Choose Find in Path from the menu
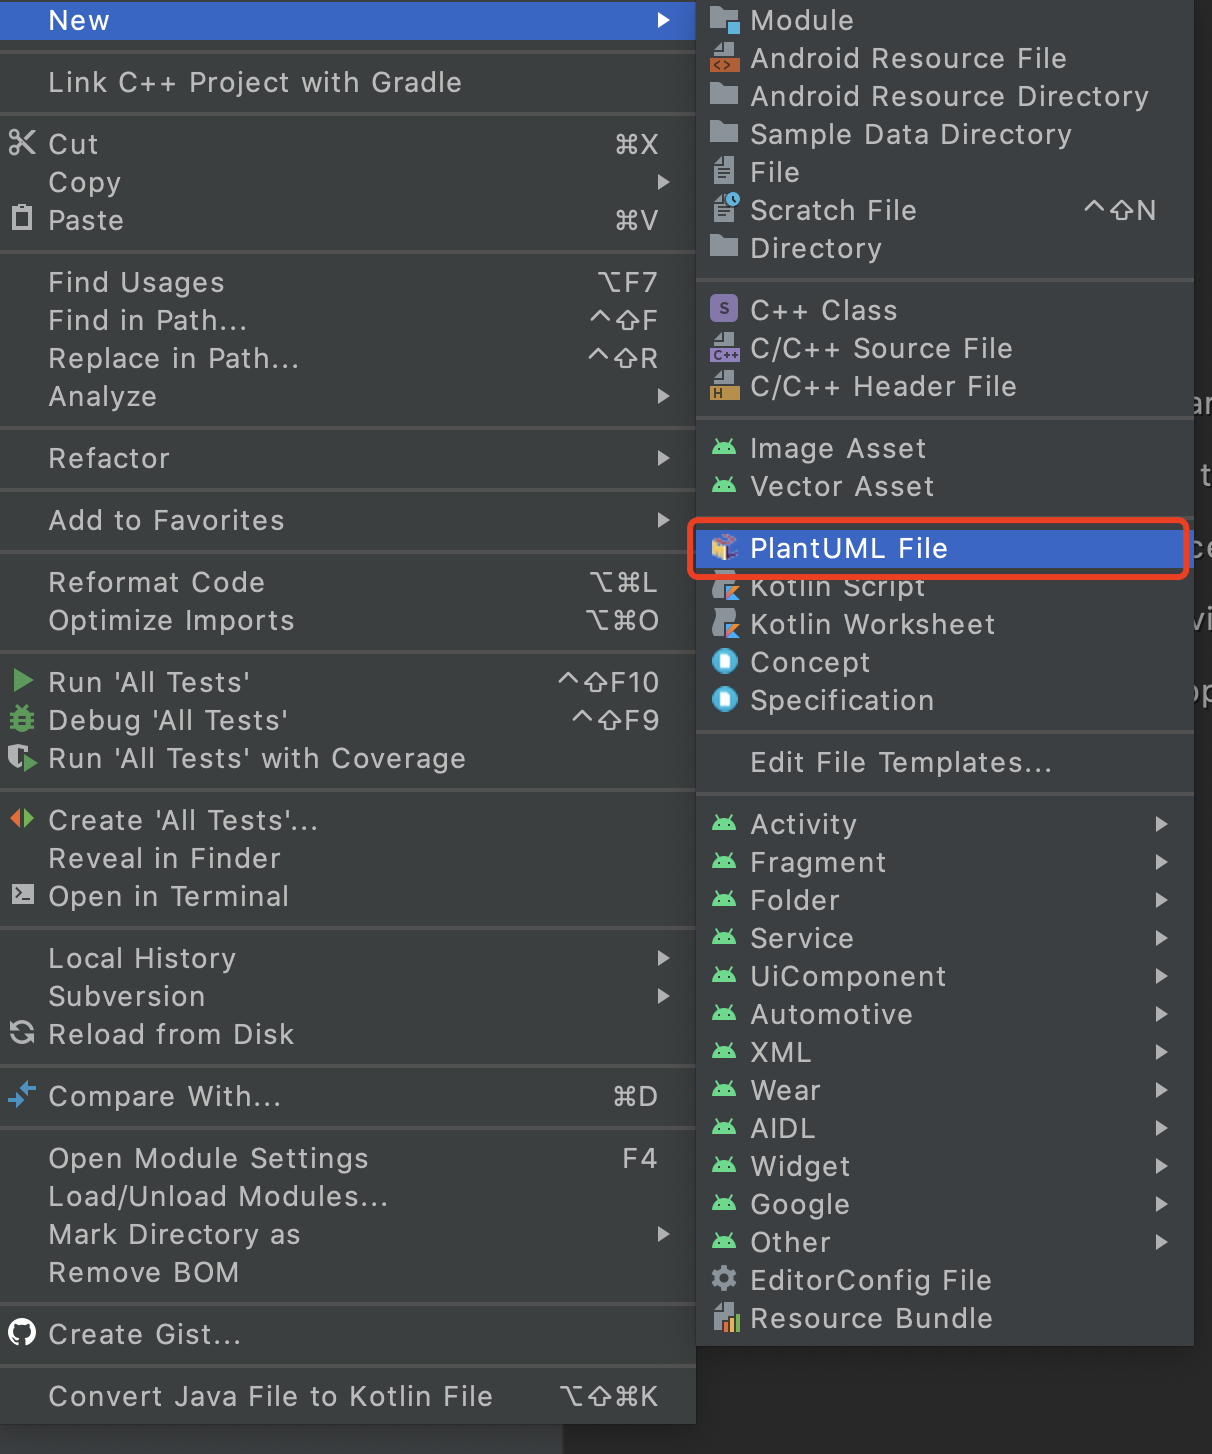The width and height of the screenshot is (1212, 1454). tap(147, 320)
